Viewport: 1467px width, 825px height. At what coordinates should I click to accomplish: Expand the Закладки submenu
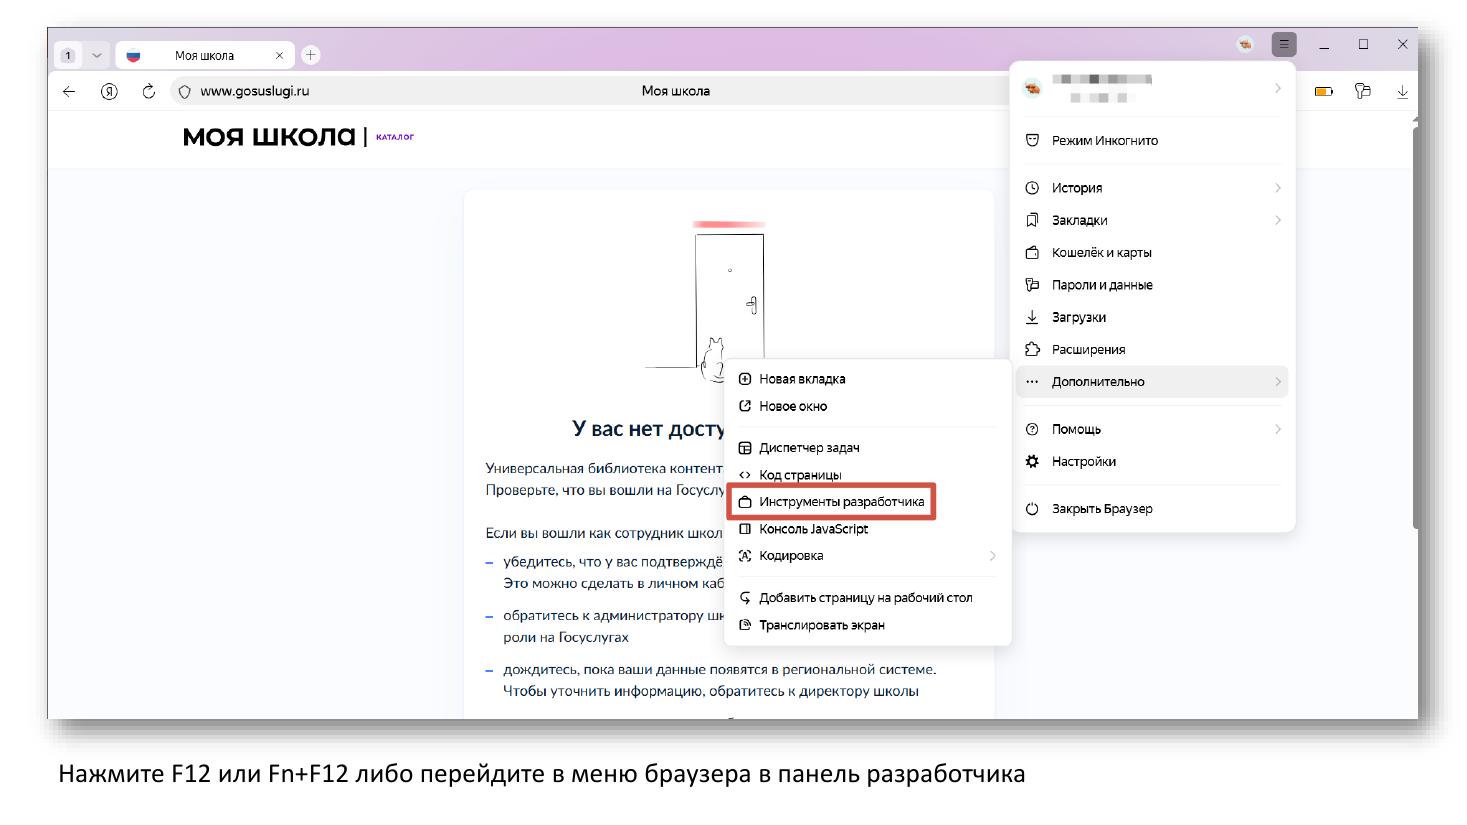click(1153, 220)
